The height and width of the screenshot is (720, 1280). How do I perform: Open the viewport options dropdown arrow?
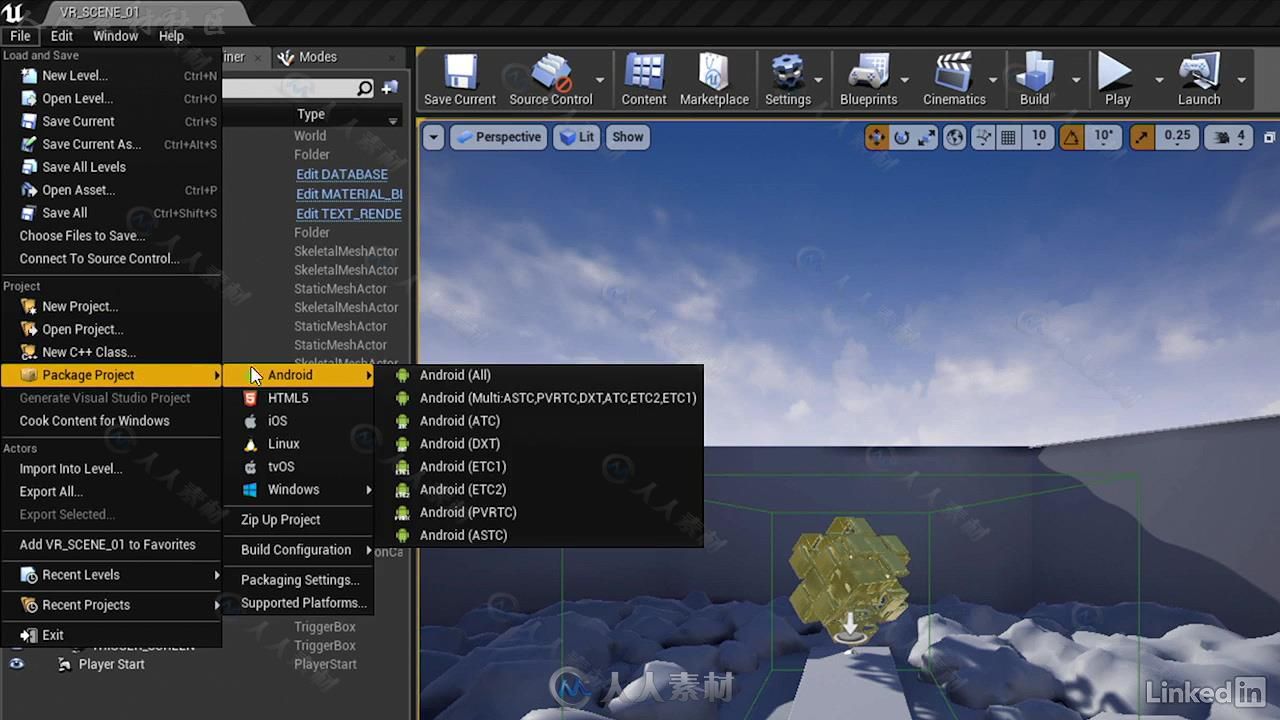[x=433, y=137]
